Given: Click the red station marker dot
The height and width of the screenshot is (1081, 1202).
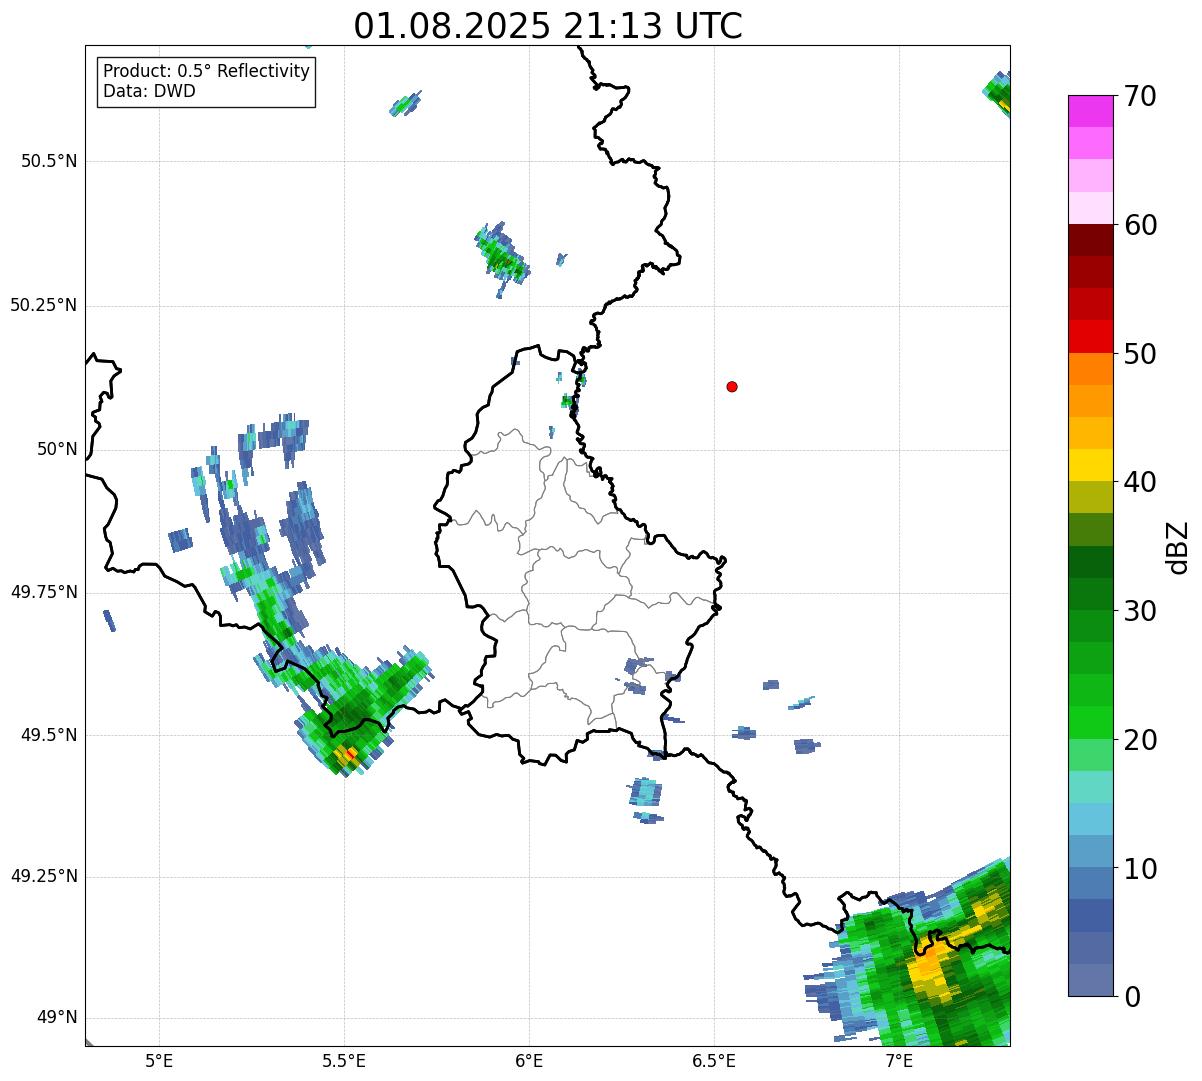Looking at the screenshot, I should click(x=732, y=386).
